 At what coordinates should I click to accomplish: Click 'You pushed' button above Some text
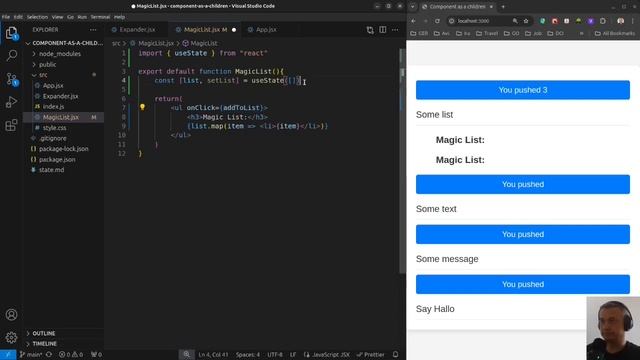pos(523,184)
